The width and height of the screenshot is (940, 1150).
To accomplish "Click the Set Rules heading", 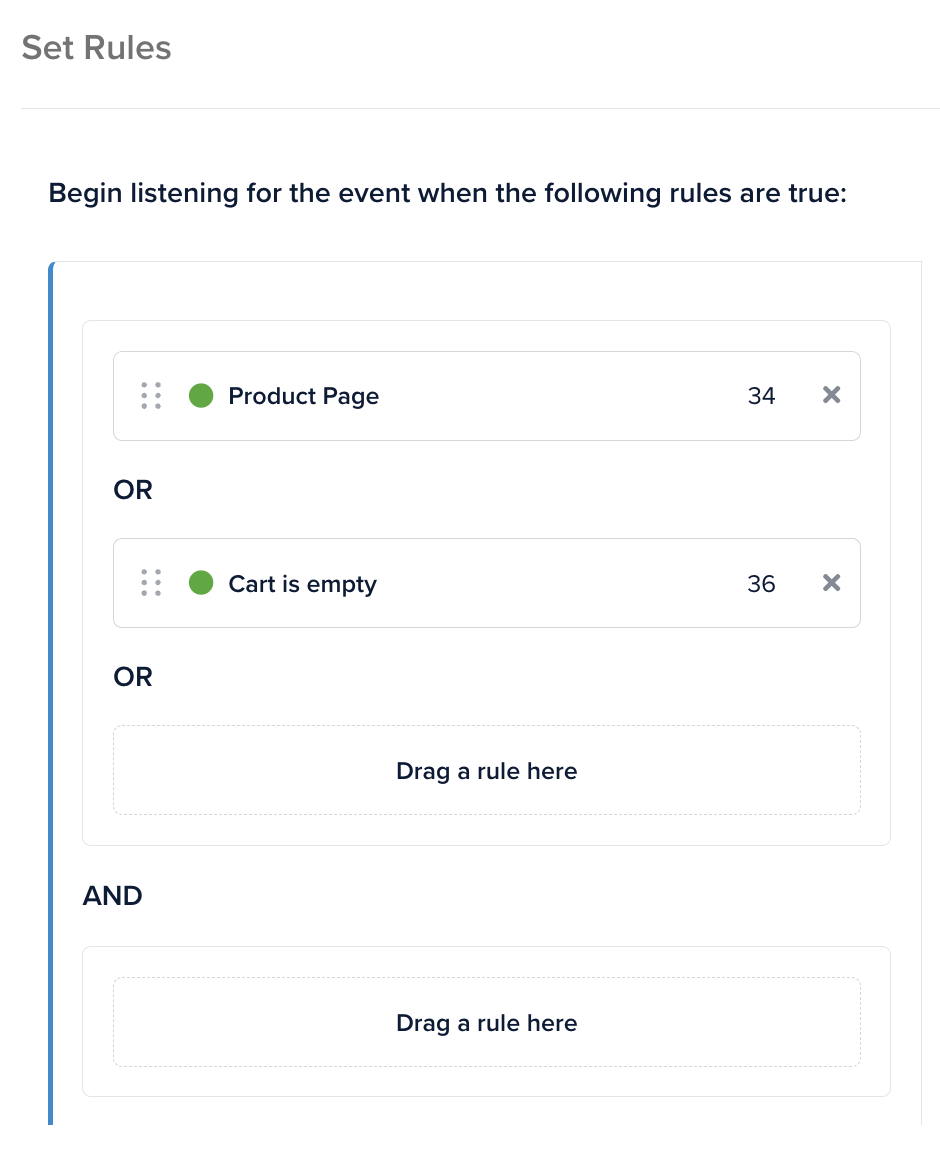I will pyautogui.click(x=96, y=48).
